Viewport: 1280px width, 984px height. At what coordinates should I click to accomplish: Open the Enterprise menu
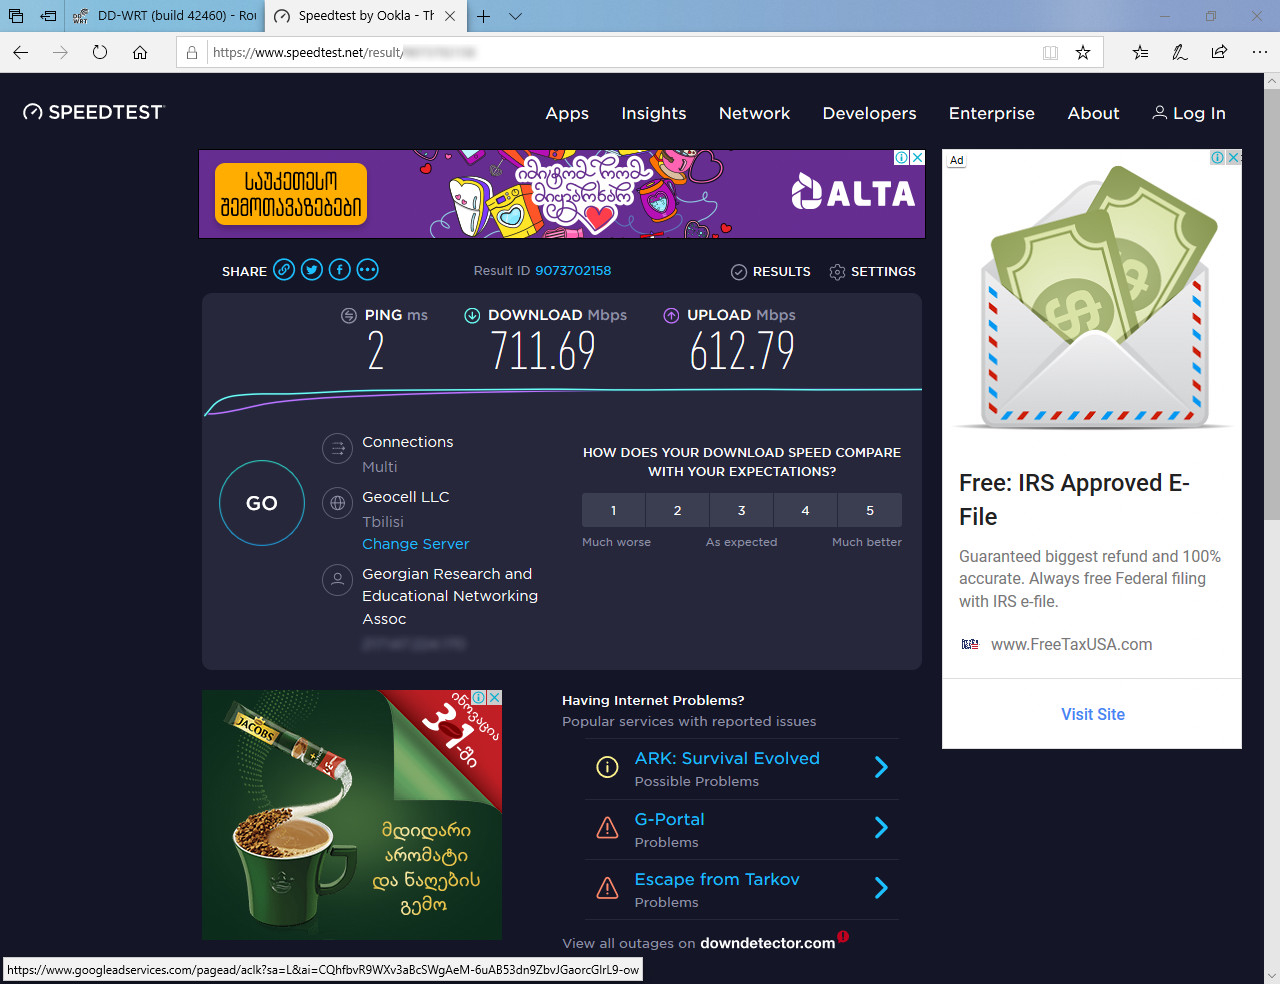(x=992, y=113)
